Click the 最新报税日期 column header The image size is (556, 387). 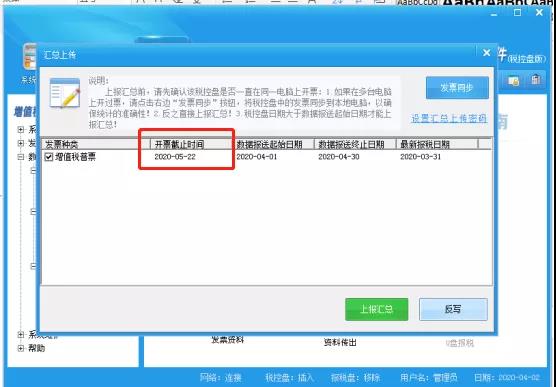[437, 144]
